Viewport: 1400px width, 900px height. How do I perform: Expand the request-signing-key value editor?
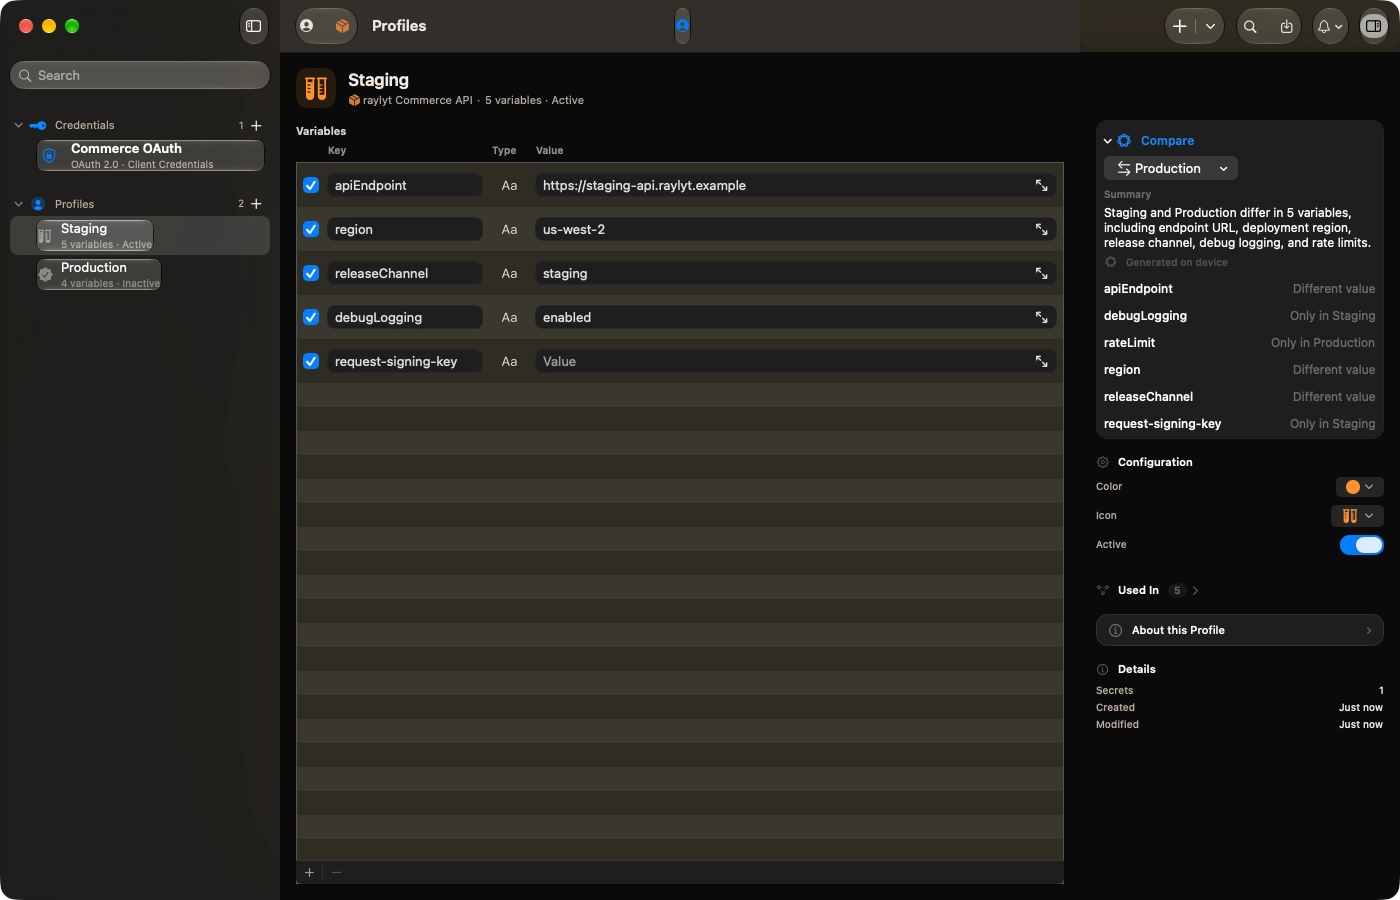1041,361
